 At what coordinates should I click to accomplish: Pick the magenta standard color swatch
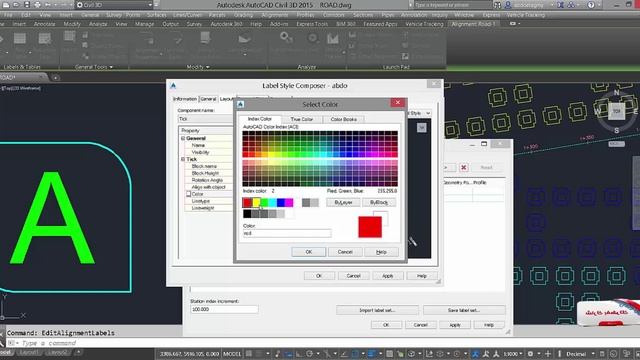tap(289, 202)
